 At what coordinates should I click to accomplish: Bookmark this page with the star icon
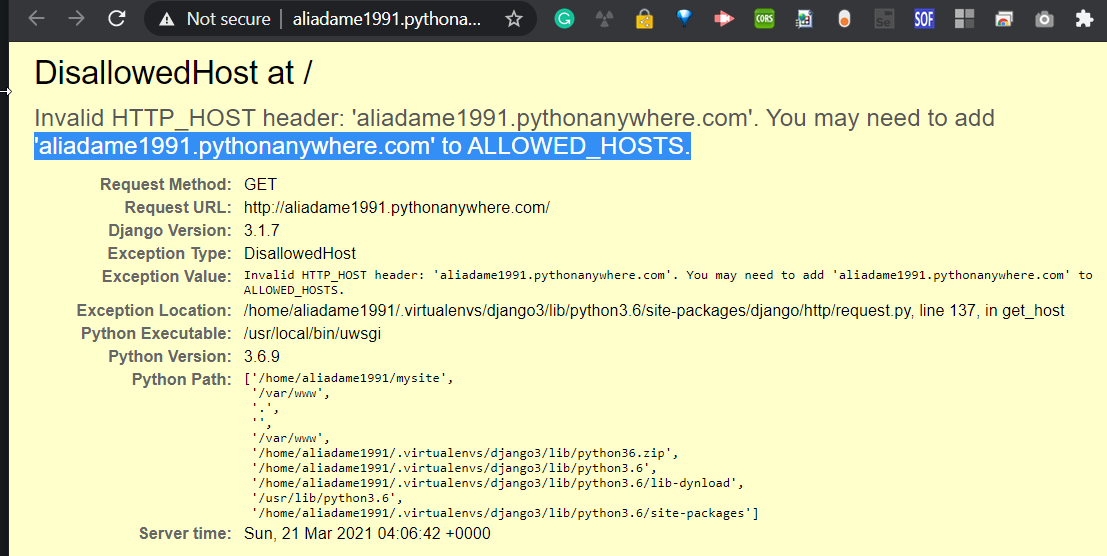(514, 19)
